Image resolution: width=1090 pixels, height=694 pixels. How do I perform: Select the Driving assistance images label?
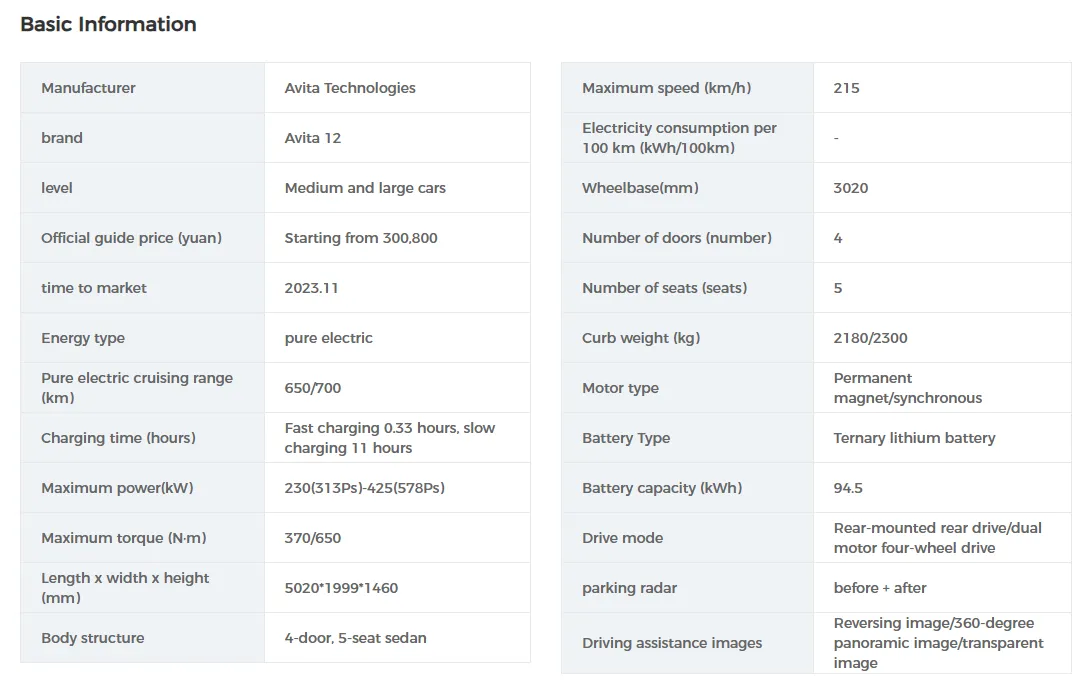[672, 643]
